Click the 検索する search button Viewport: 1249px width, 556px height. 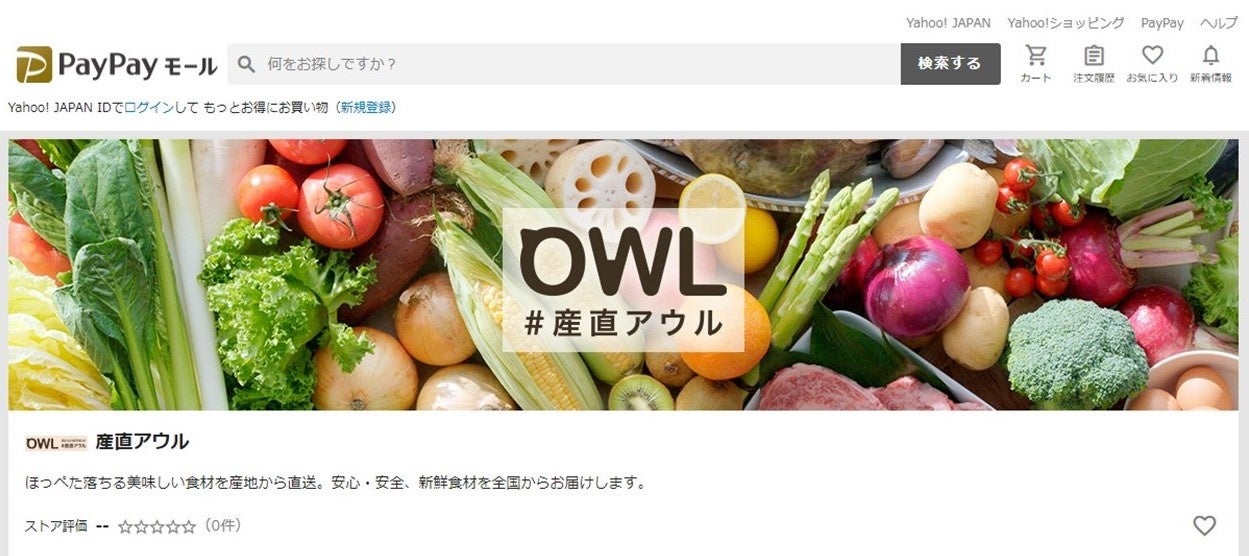coord(950,64)
